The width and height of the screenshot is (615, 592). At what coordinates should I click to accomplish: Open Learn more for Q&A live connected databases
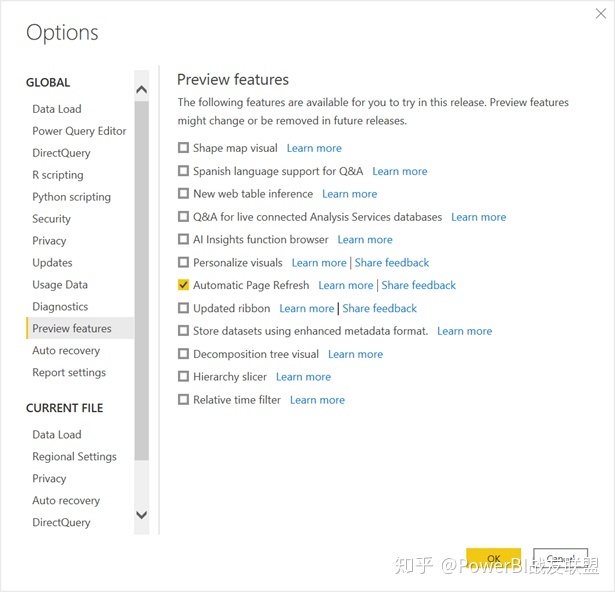click(479, 217)
